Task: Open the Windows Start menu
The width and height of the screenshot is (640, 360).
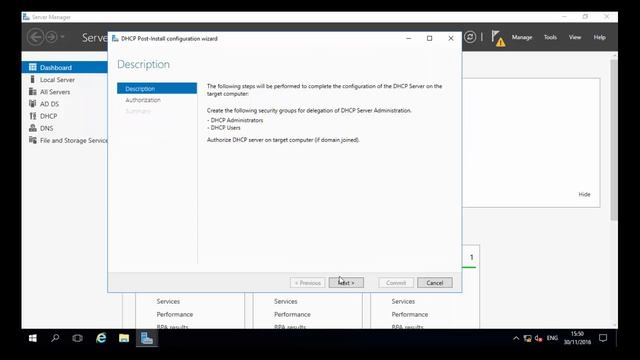Action: point(33,338)
